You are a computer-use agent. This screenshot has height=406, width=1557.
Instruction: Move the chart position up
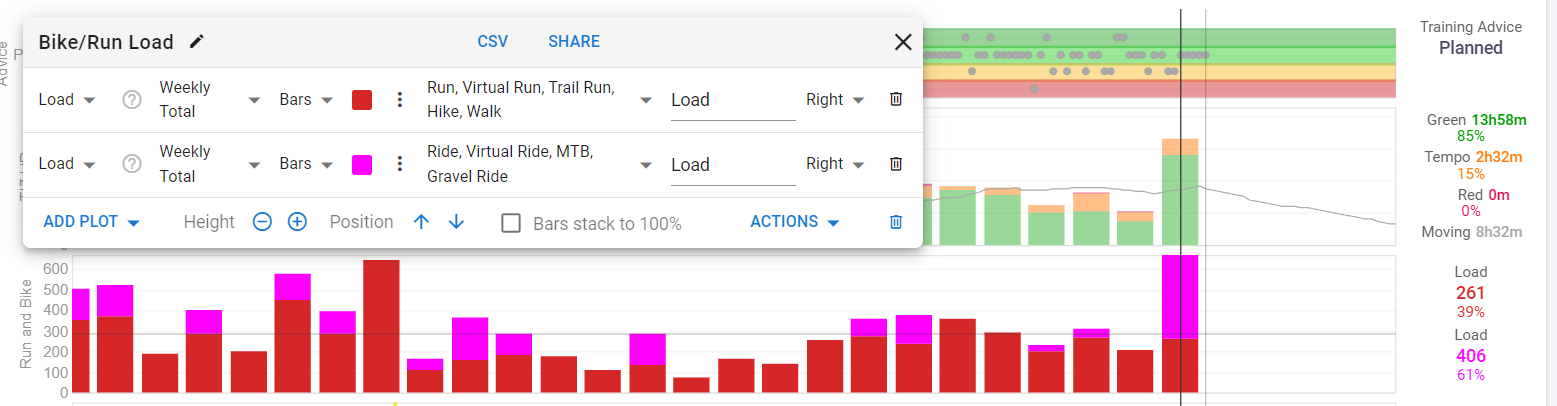coord(421,222)
